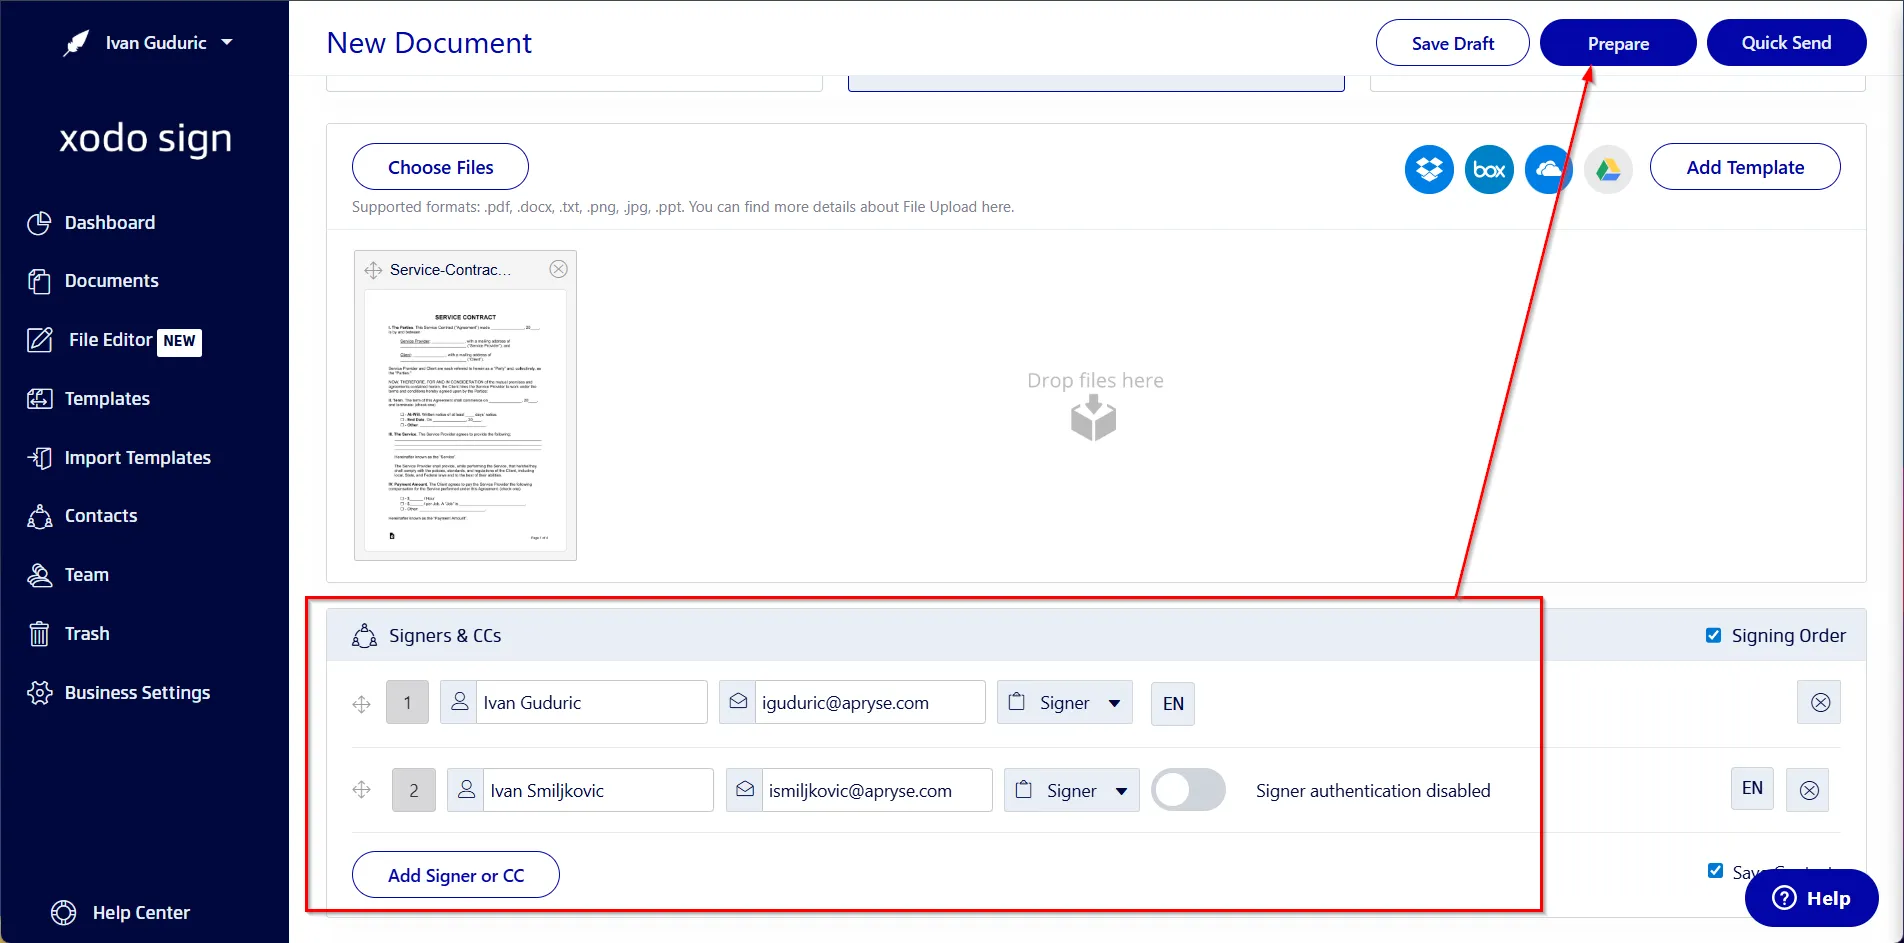Open the Team page
This screenshot has width=1904, height=943.
click(x=87, y=575)
